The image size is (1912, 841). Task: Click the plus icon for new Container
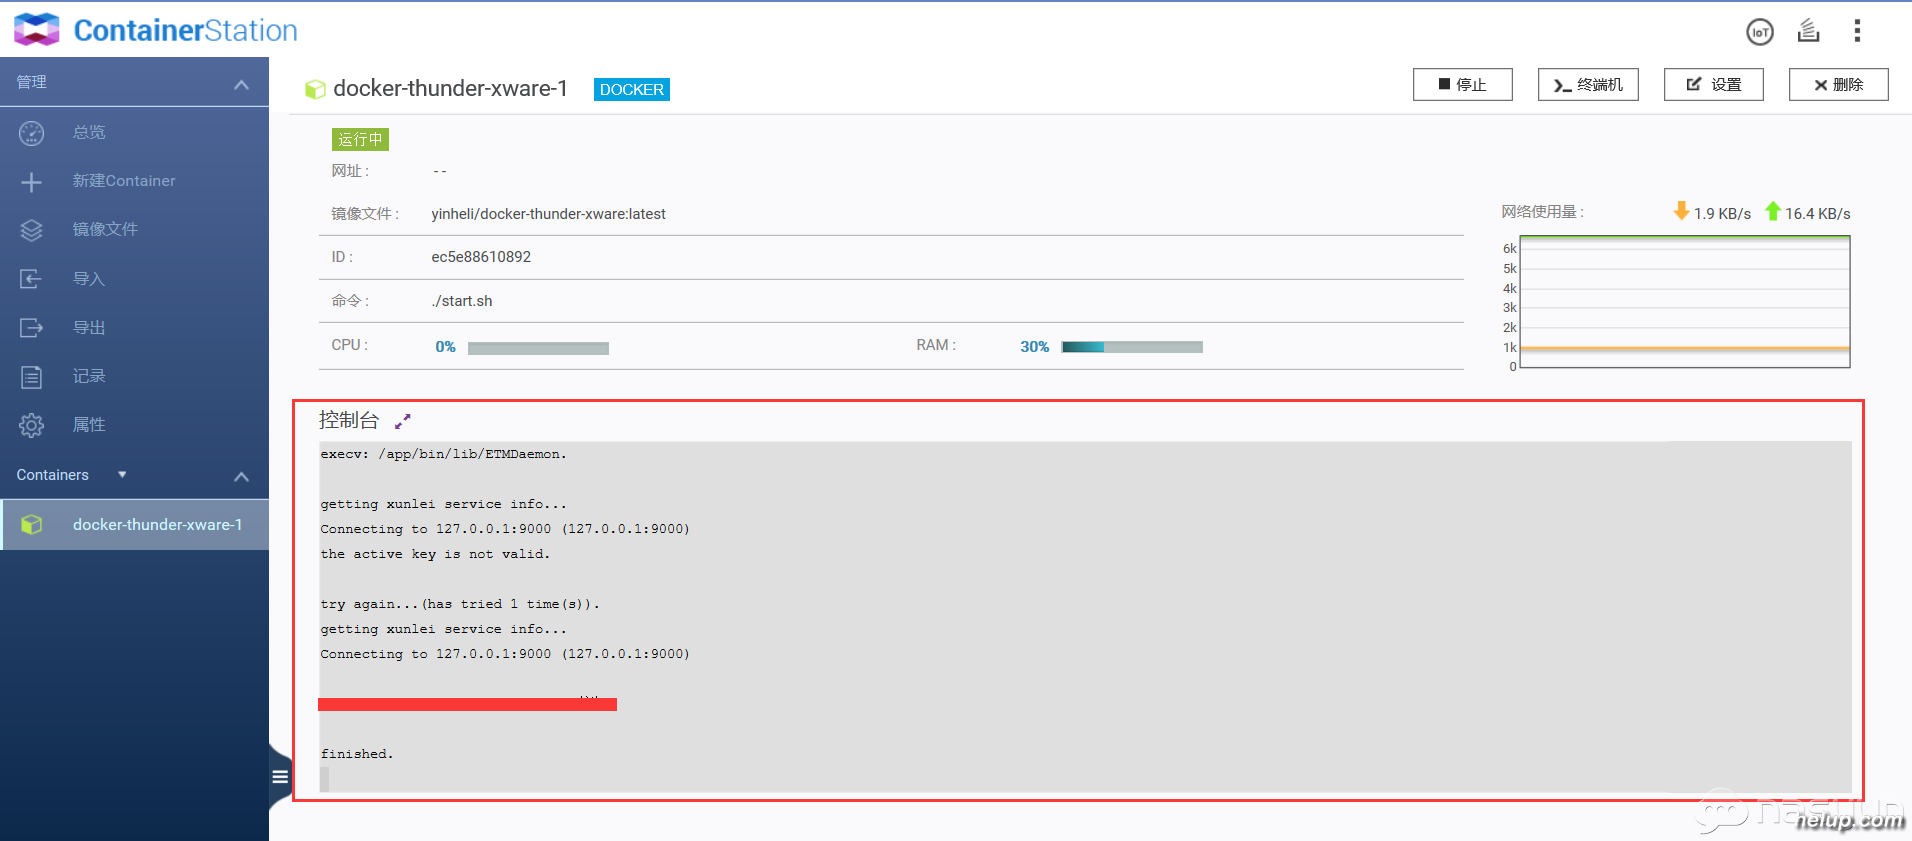[x=32, y=181]
